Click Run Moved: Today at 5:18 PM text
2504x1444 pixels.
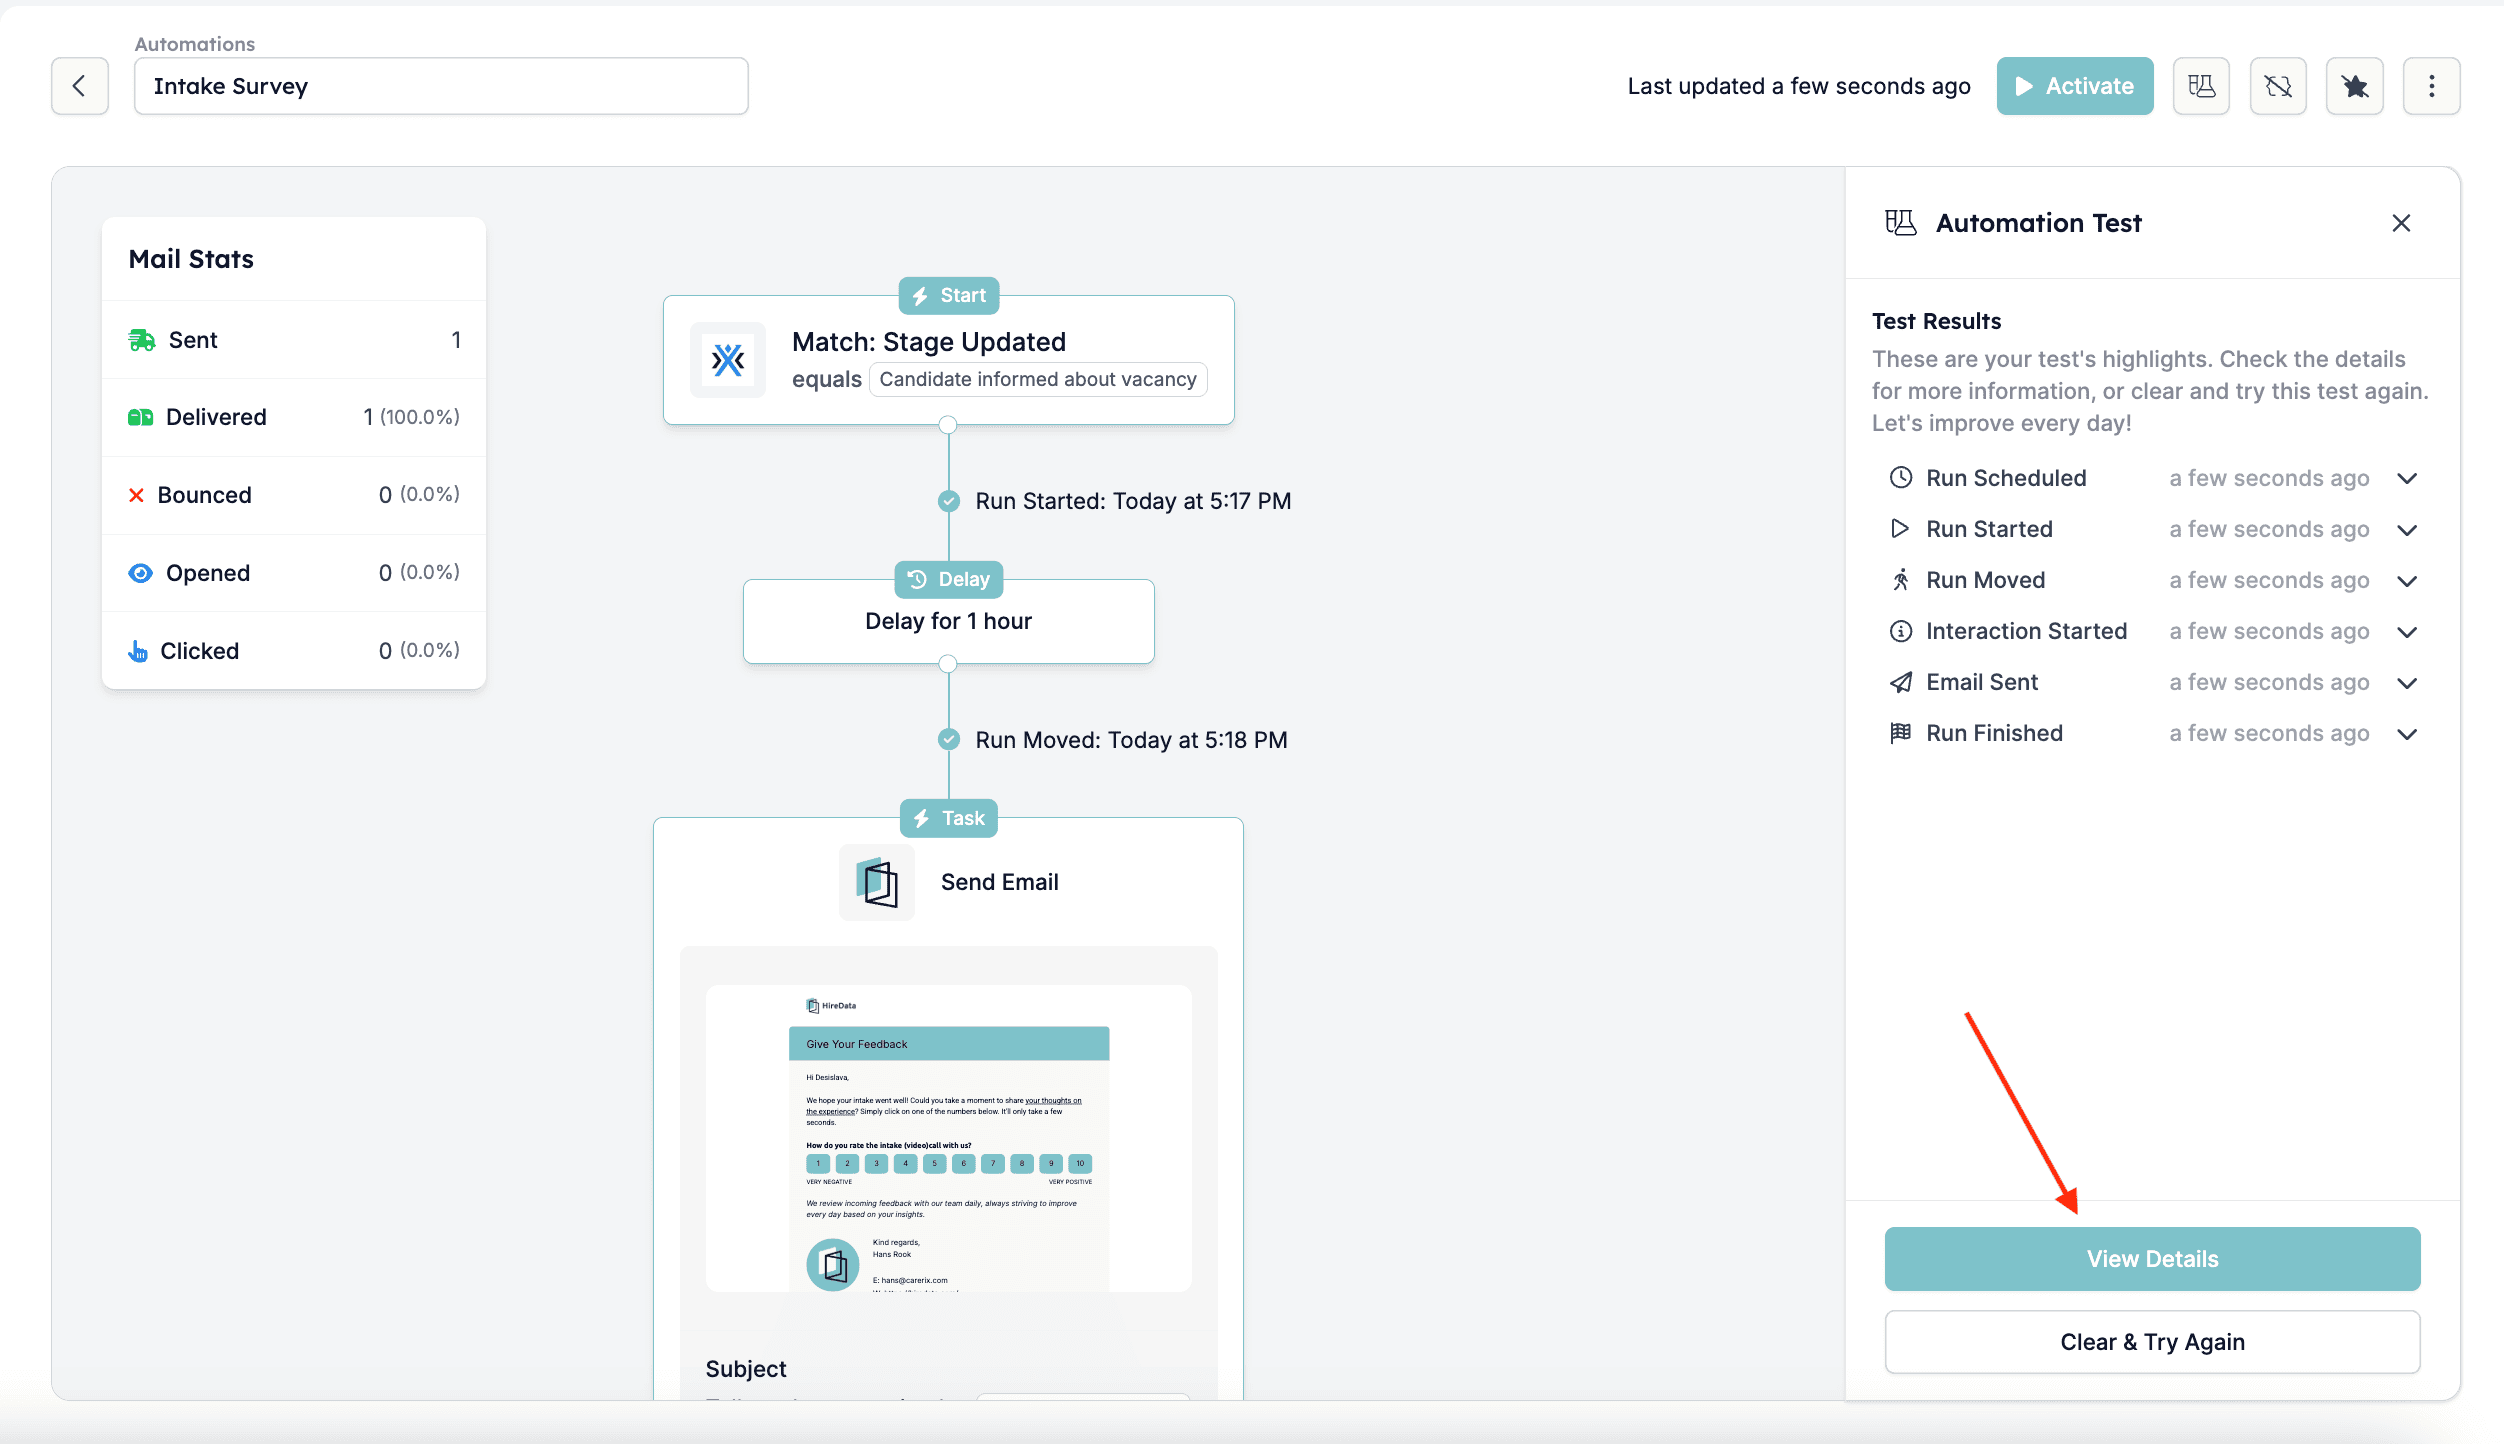click(x=1131, y=740)
